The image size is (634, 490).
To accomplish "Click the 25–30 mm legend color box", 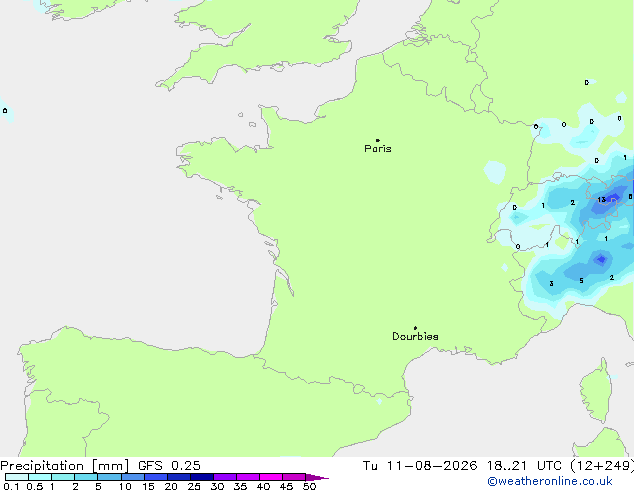I will 202,477.
